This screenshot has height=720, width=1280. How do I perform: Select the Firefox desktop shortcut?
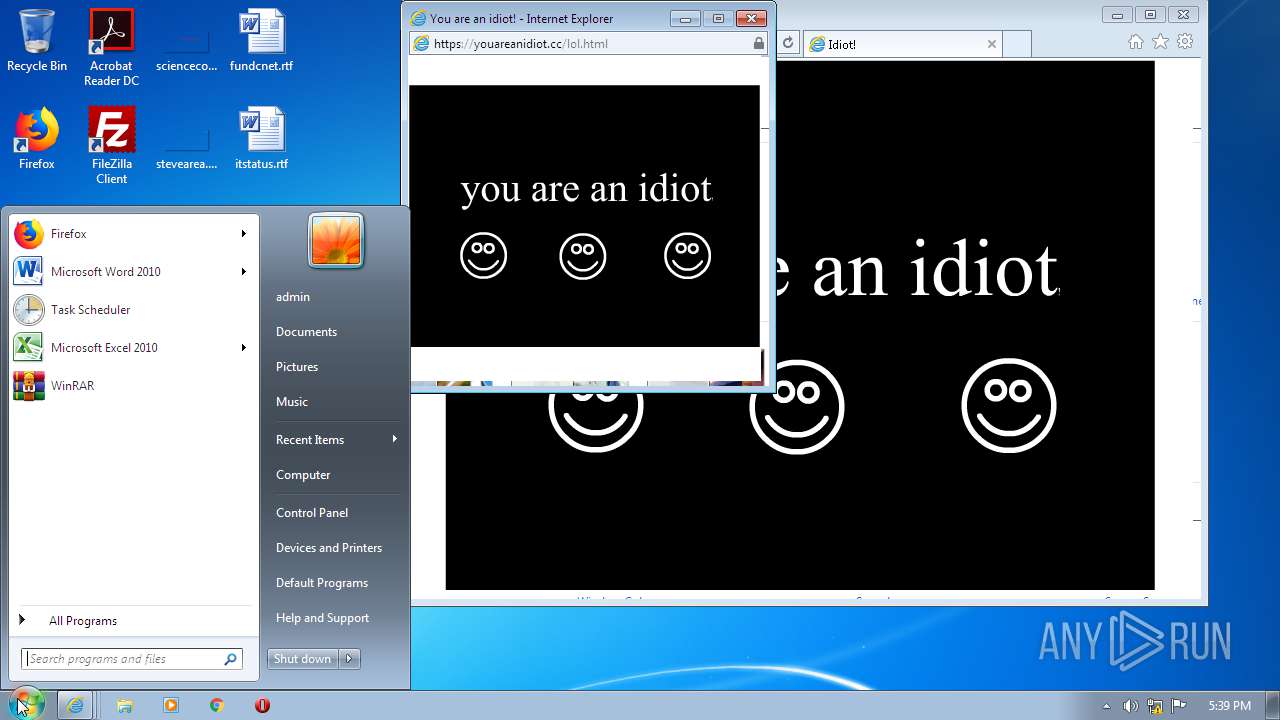coord(37,139)
